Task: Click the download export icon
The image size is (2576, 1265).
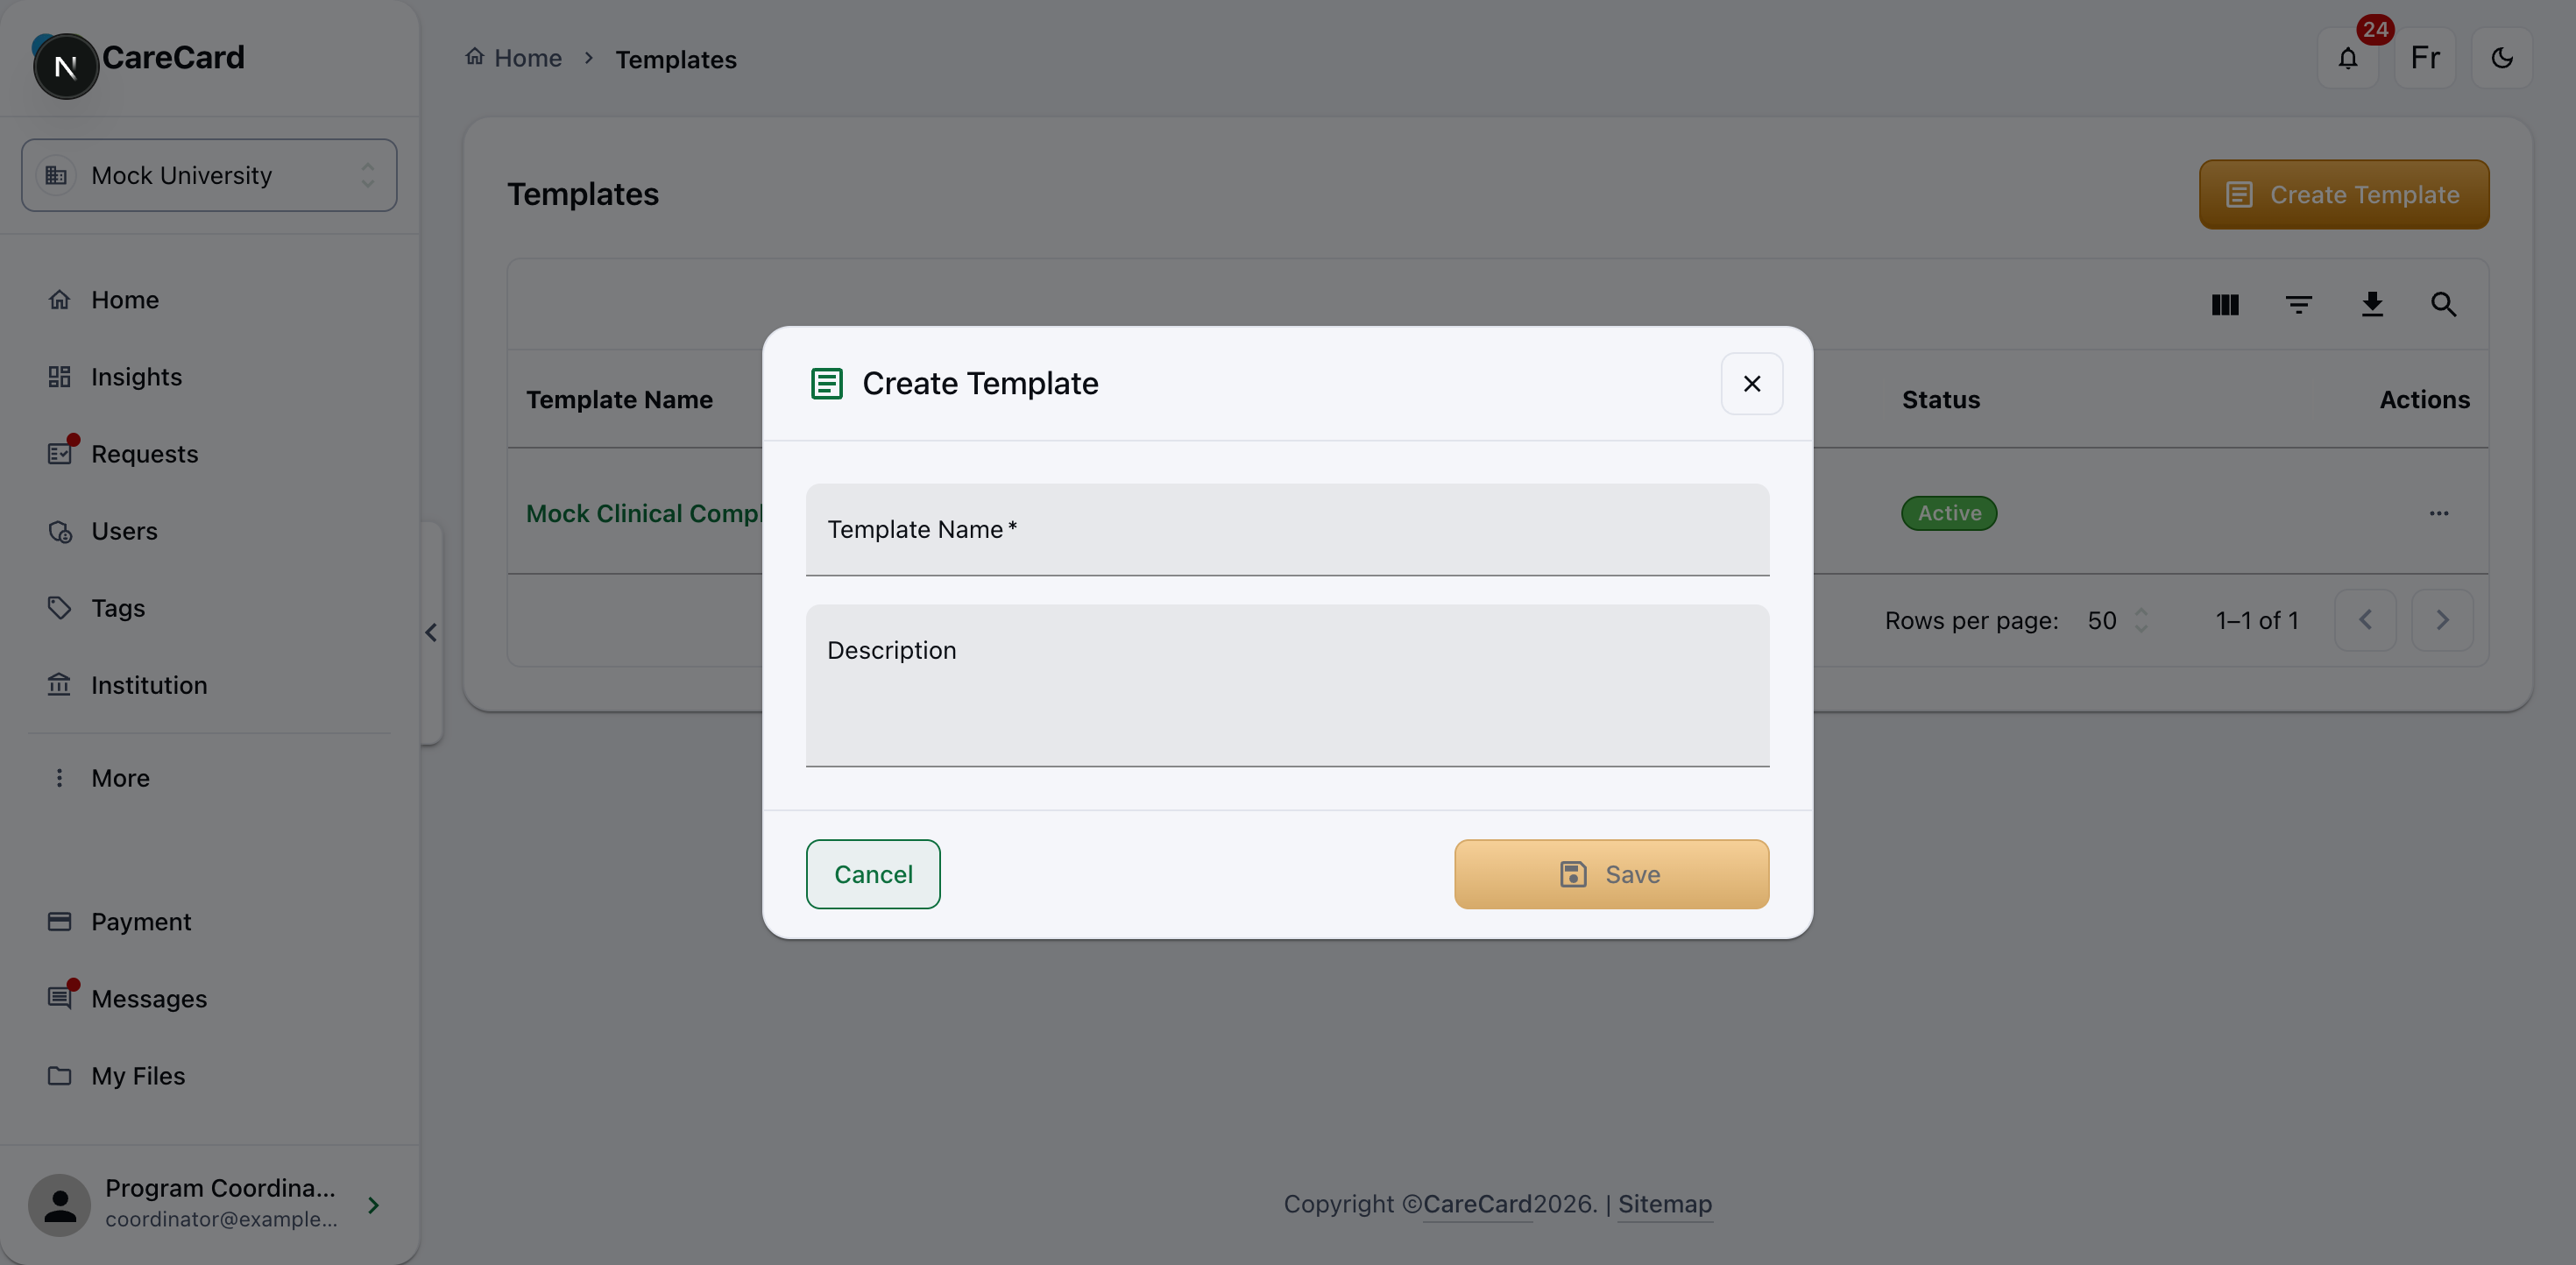Action: 2371,305
